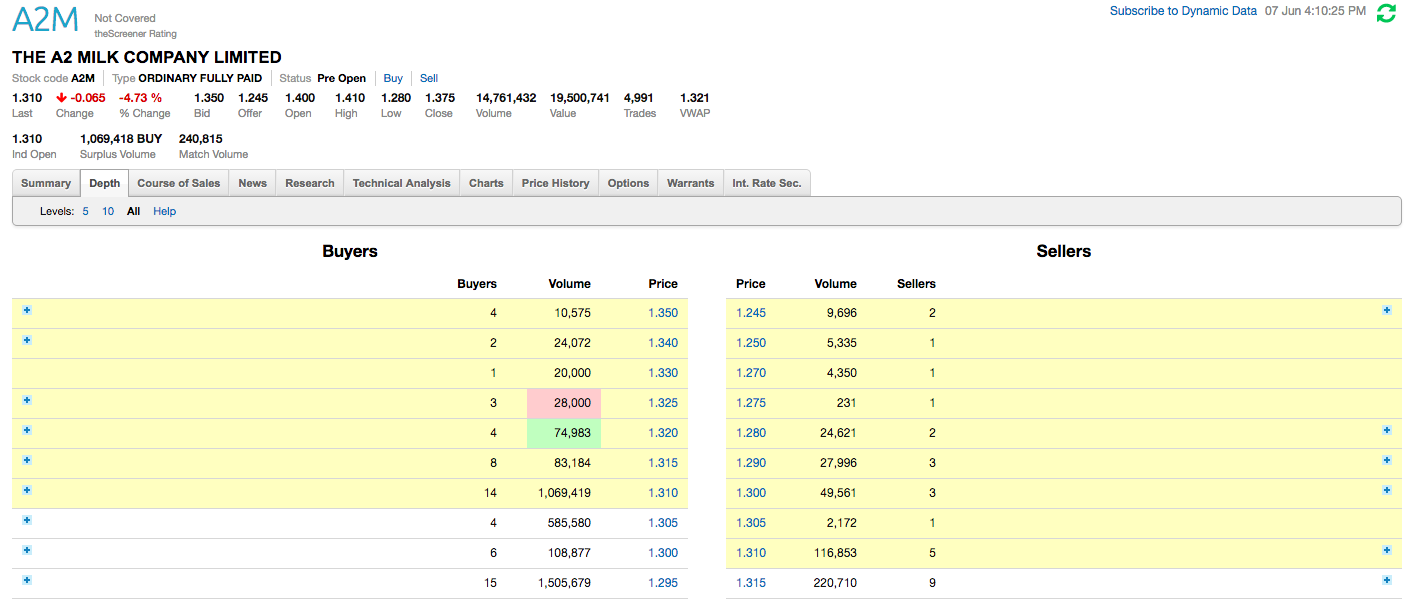Viewport: 1415px width, 599px height.
Task: Click the Surplus Volume value 1,069,418 BUY
Action: 121,139
